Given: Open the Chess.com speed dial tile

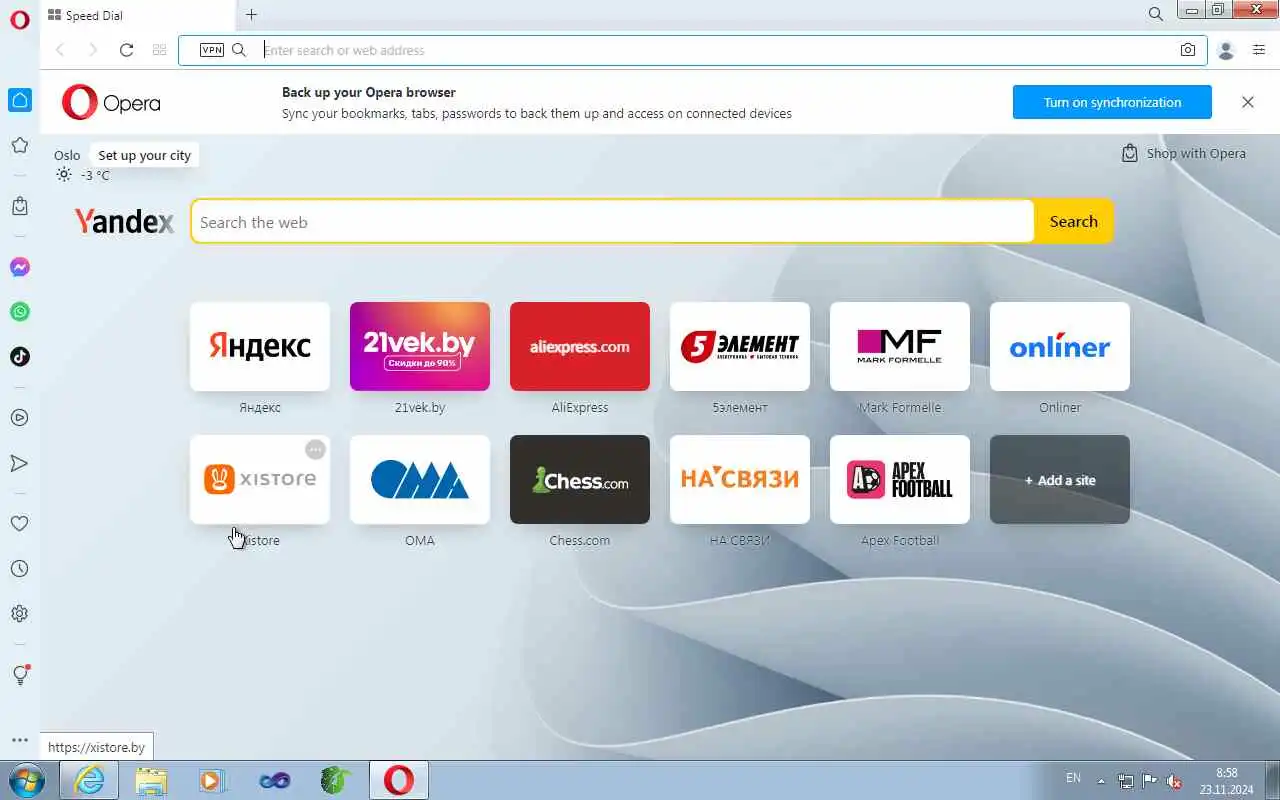Looking at the screenshot, I should pos(580,479).
